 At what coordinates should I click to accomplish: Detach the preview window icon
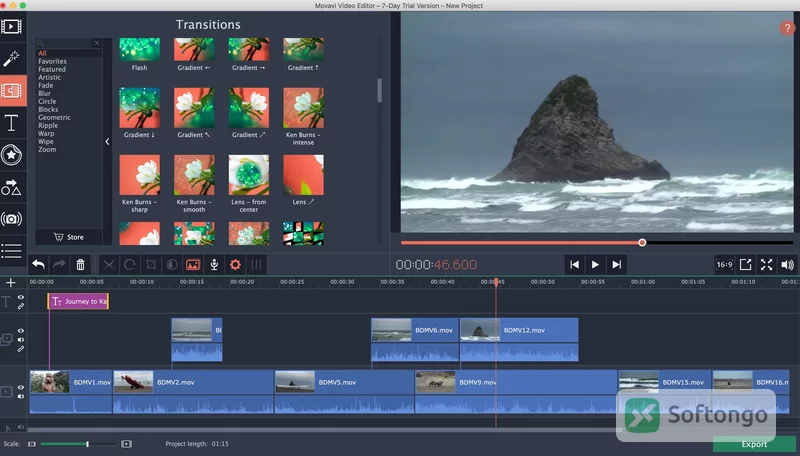(745, 264)
